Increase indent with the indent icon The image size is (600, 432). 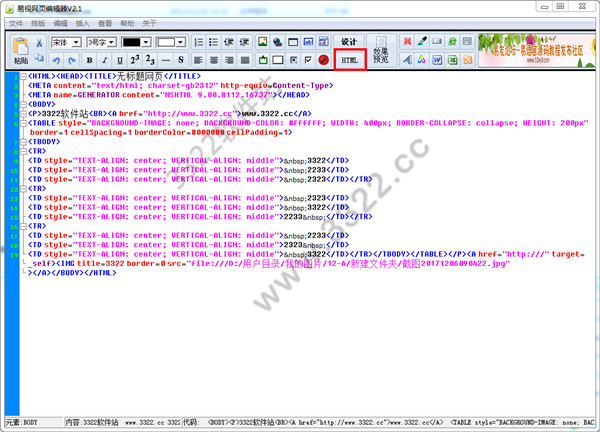click(x=244, y=42)
